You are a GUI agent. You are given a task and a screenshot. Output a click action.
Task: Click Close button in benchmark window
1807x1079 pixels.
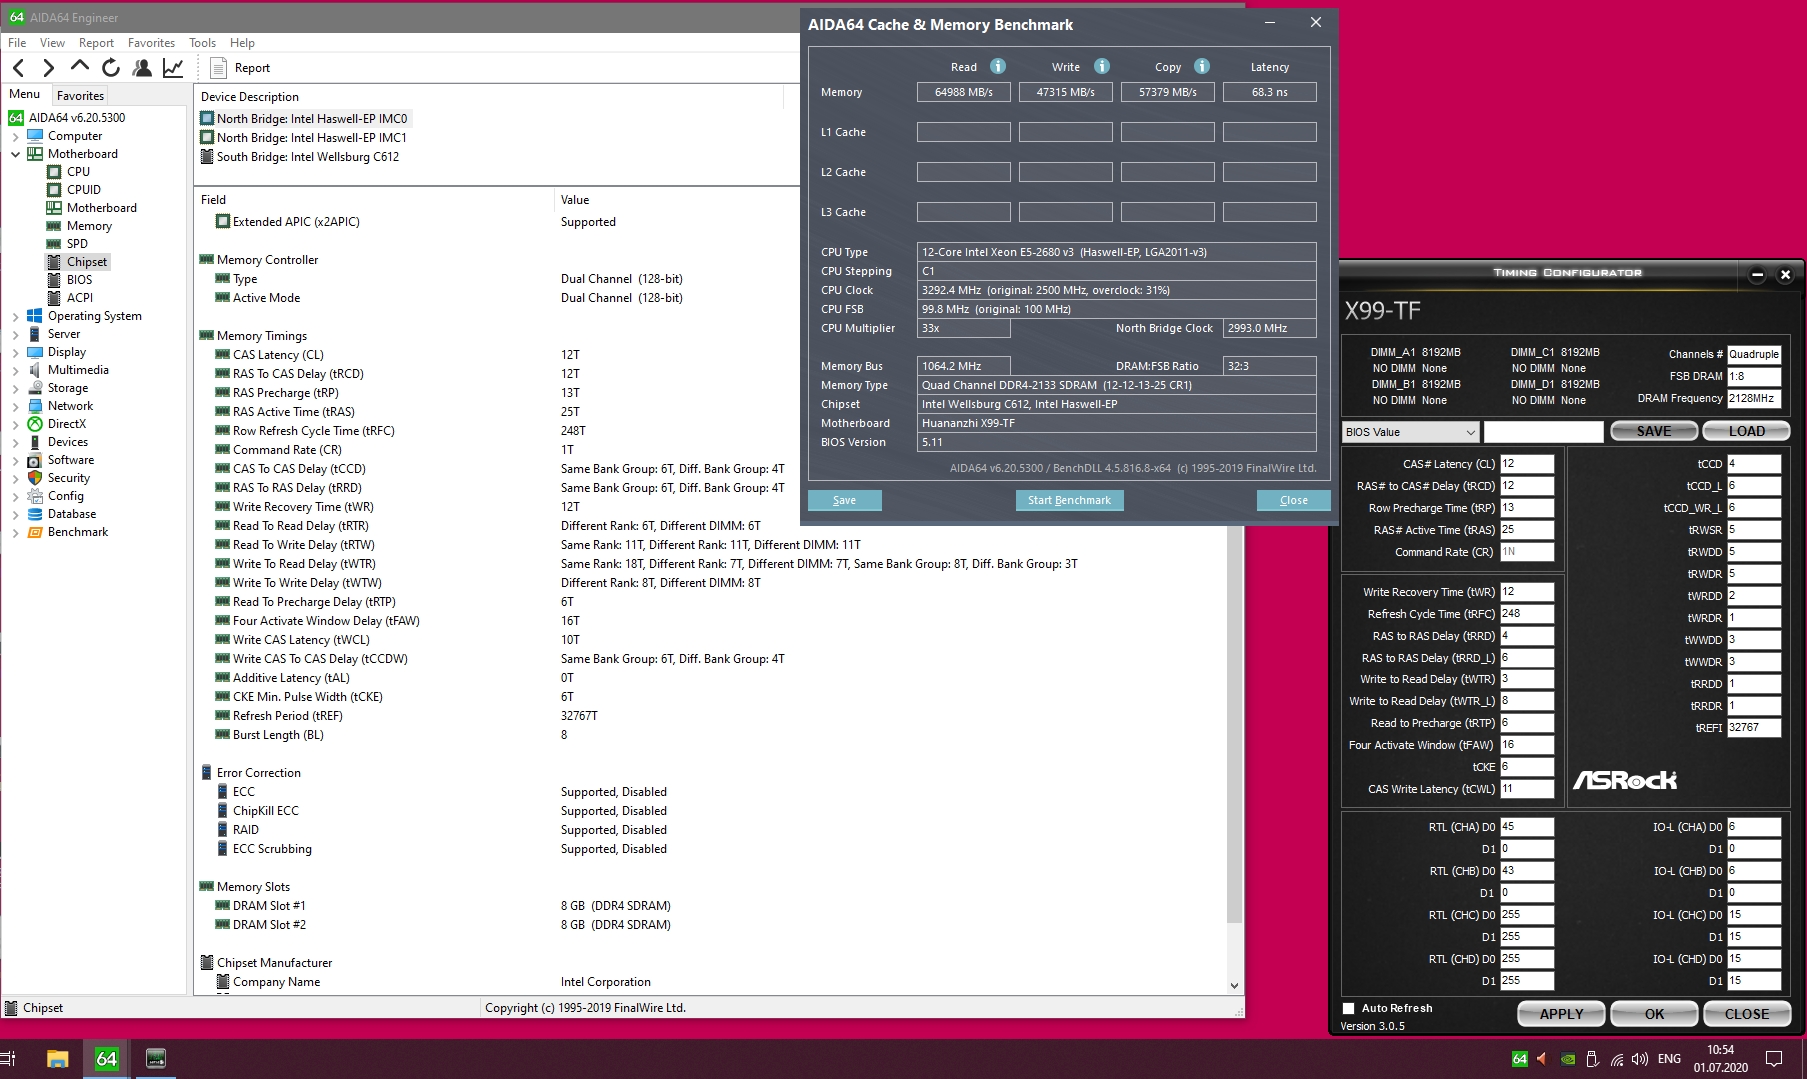click(1293, 500)
